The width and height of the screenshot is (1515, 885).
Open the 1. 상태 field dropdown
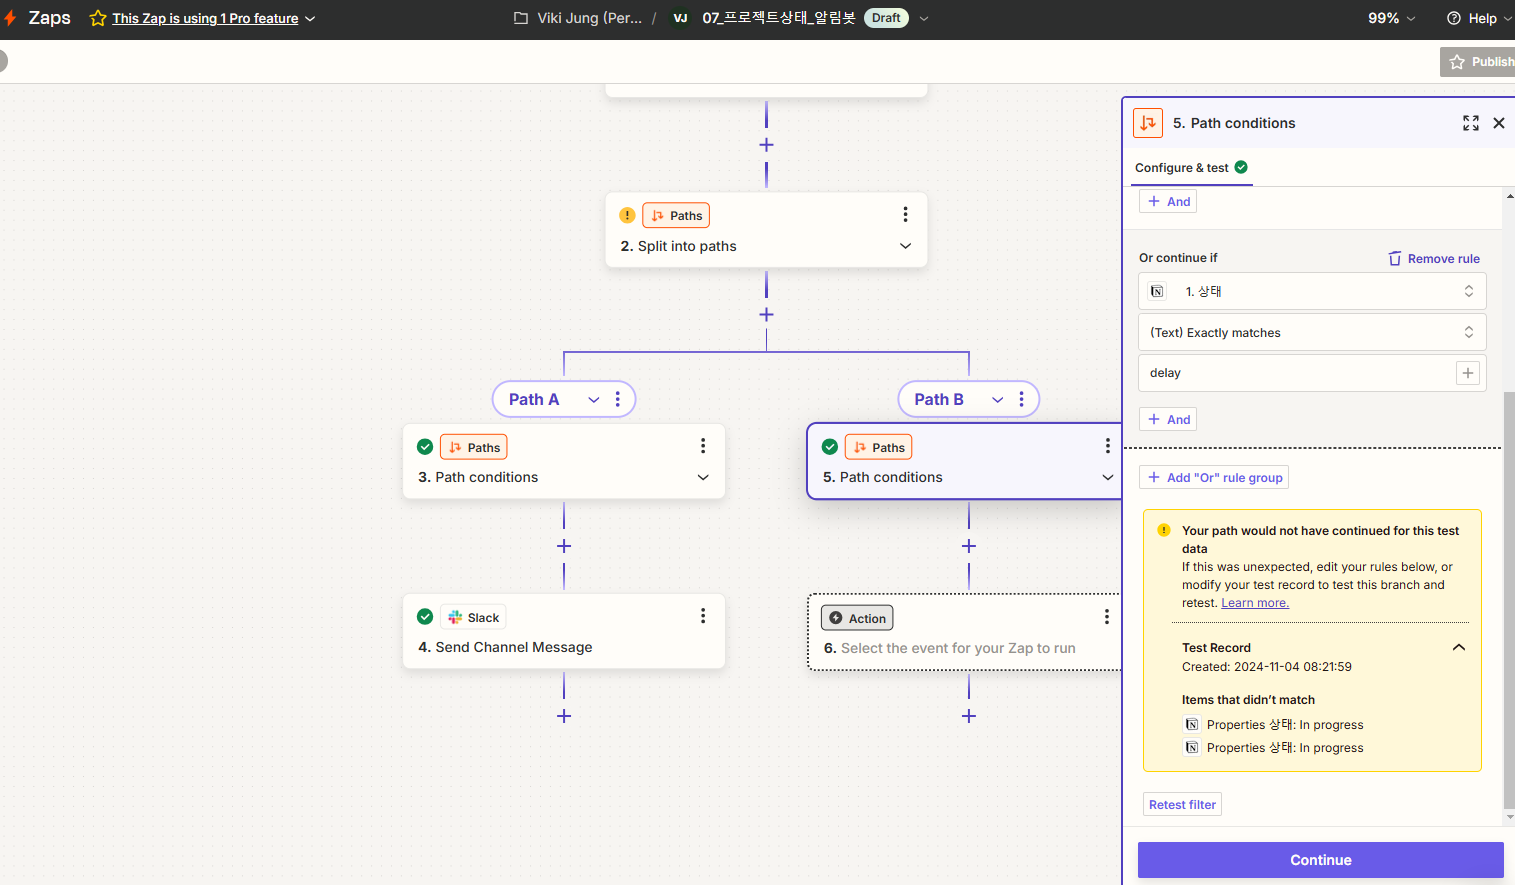[x=1312, y=291]
